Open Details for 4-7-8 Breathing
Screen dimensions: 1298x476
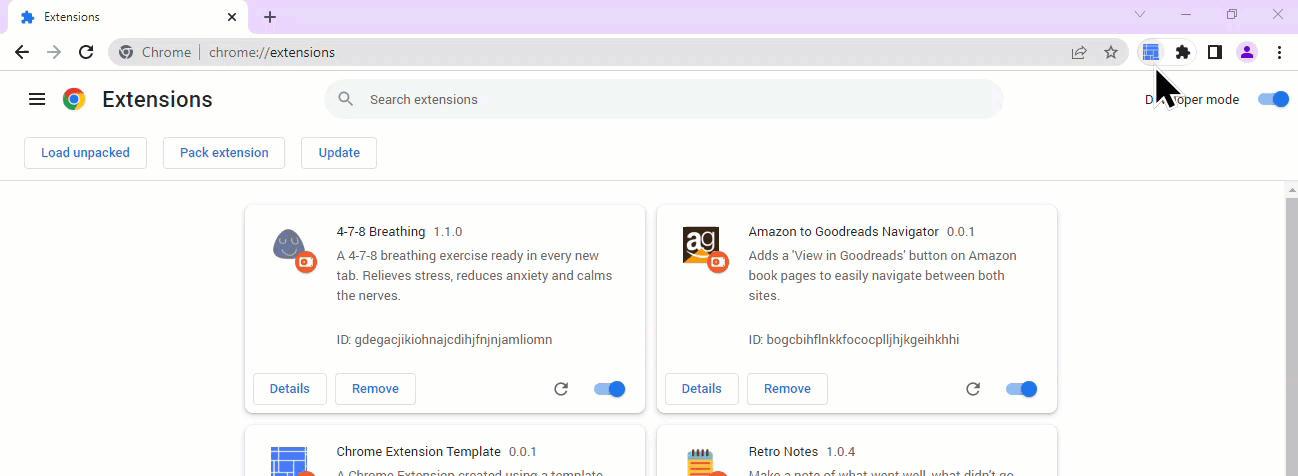click(290, 389)
